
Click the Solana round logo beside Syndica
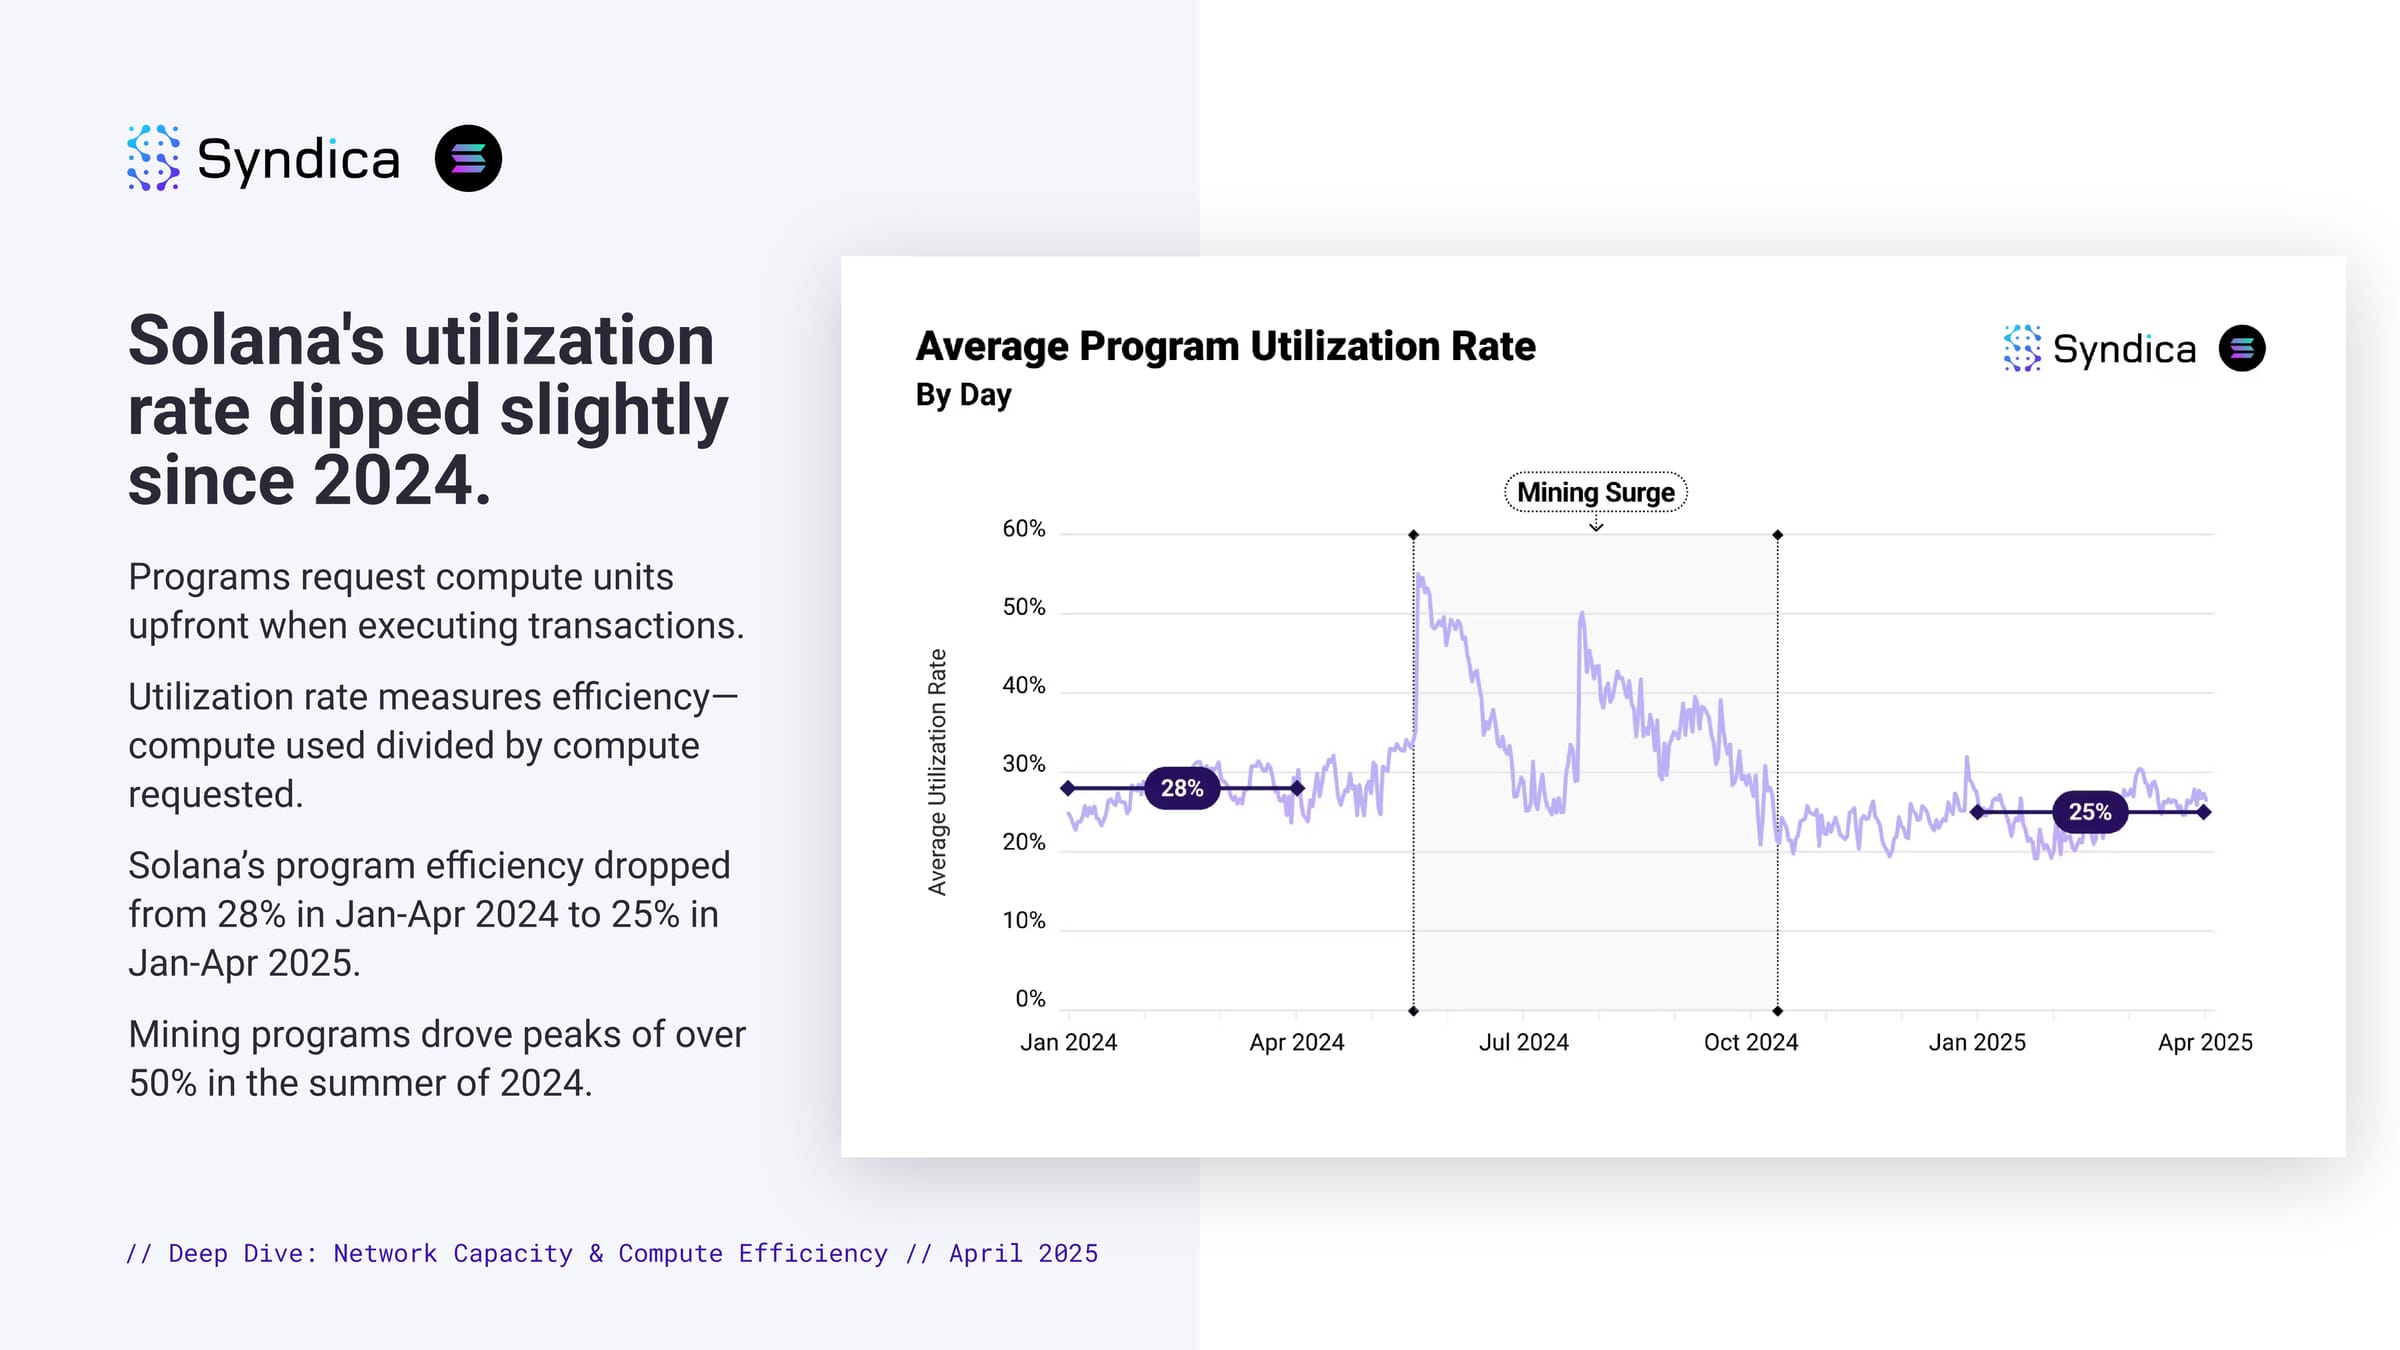tap(468, 158)
